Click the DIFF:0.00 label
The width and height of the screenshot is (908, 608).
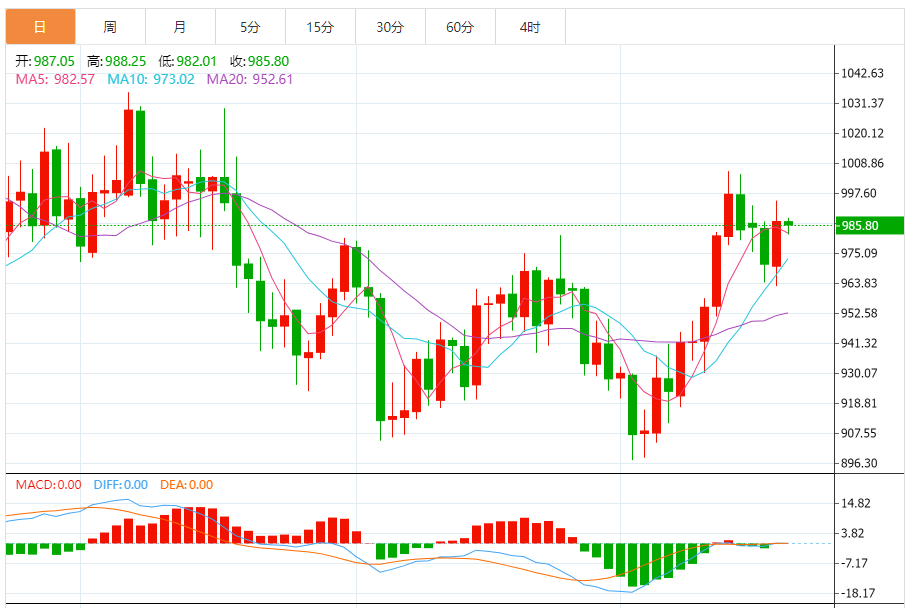pyautogui.click(x=121, y=485)
